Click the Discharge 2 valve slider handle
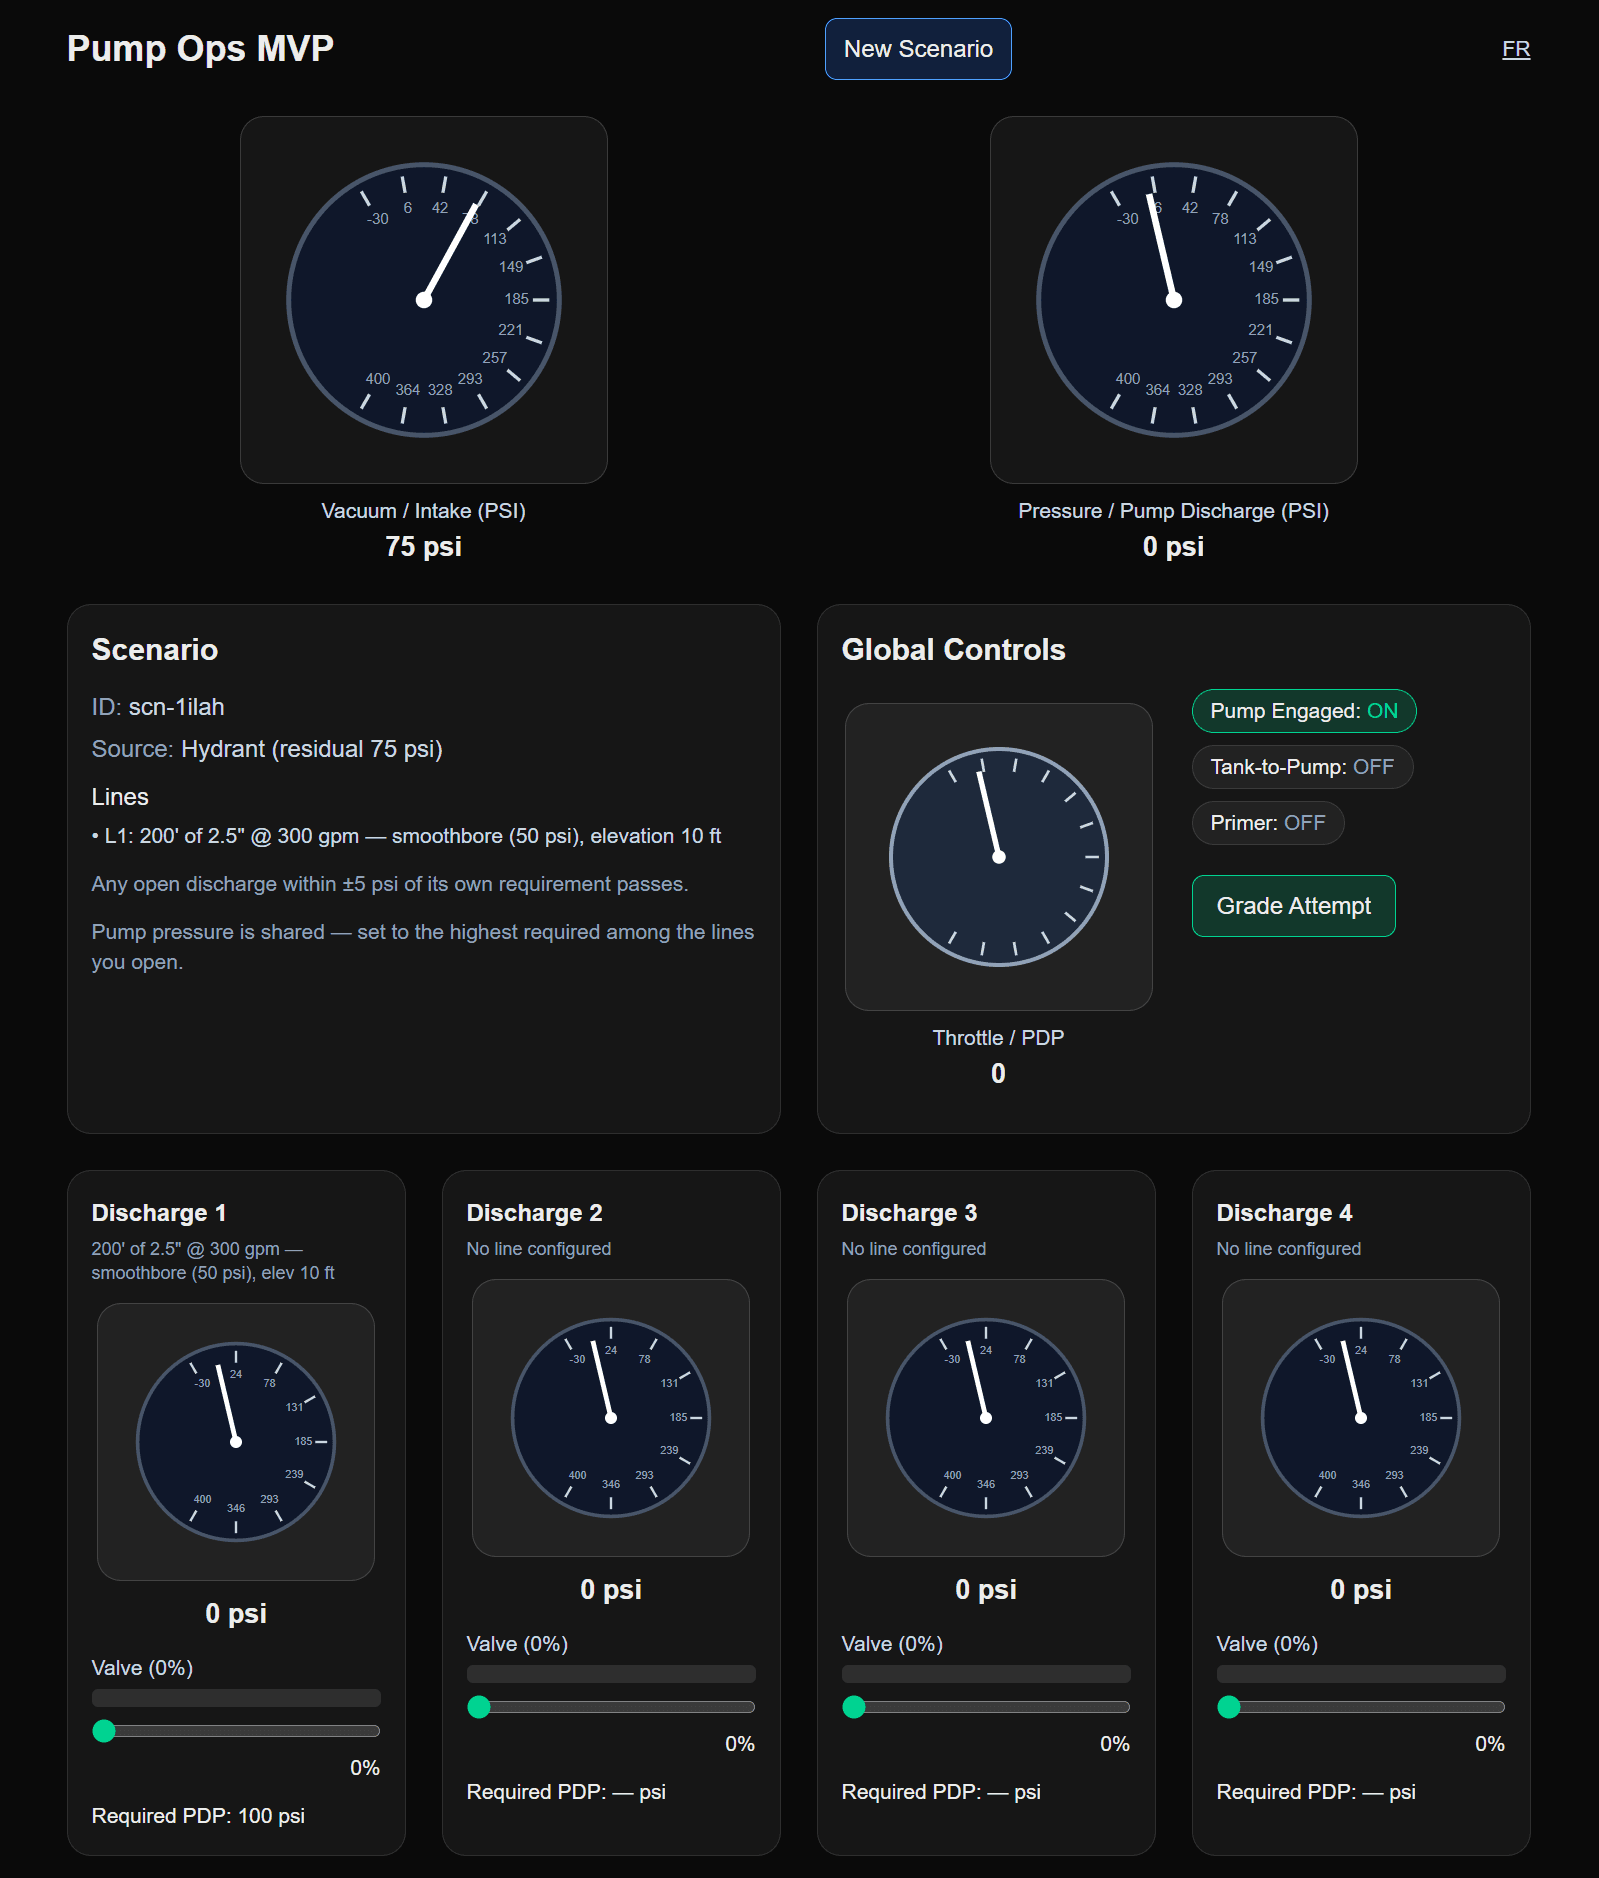This screenshot has width=1599, height=1878. (479, 1707)
